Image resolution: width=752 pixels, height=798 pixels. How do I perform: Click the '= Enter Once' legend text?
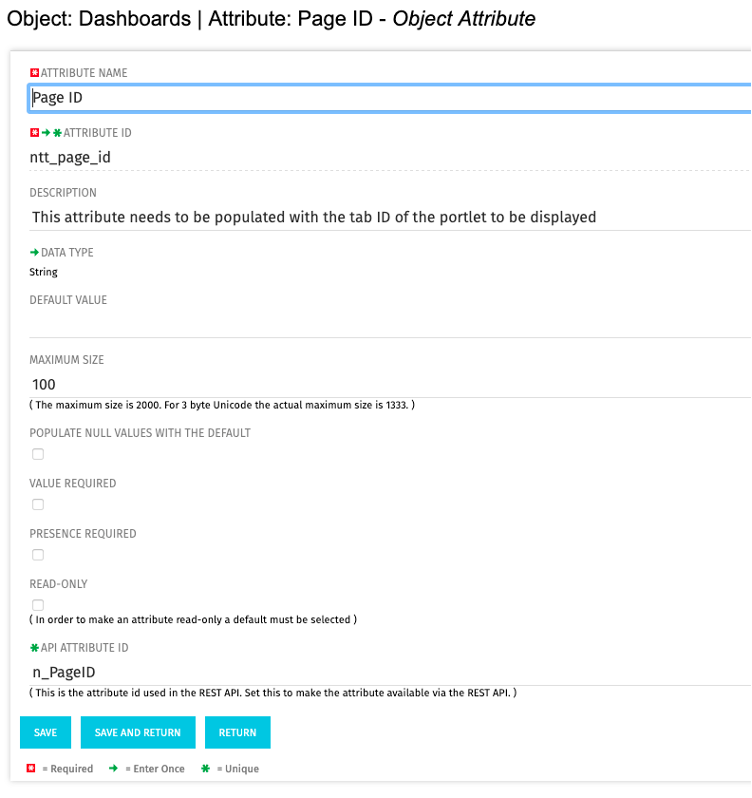point(155,769)
